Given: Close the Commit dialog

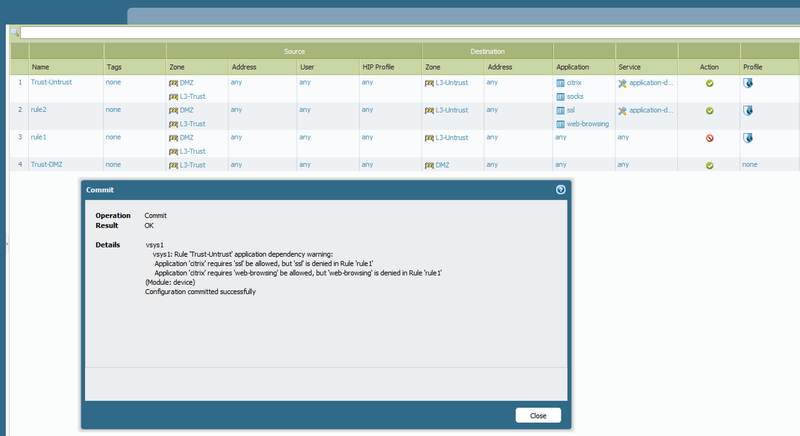Looking at the screenshot, I should point(538,416).
